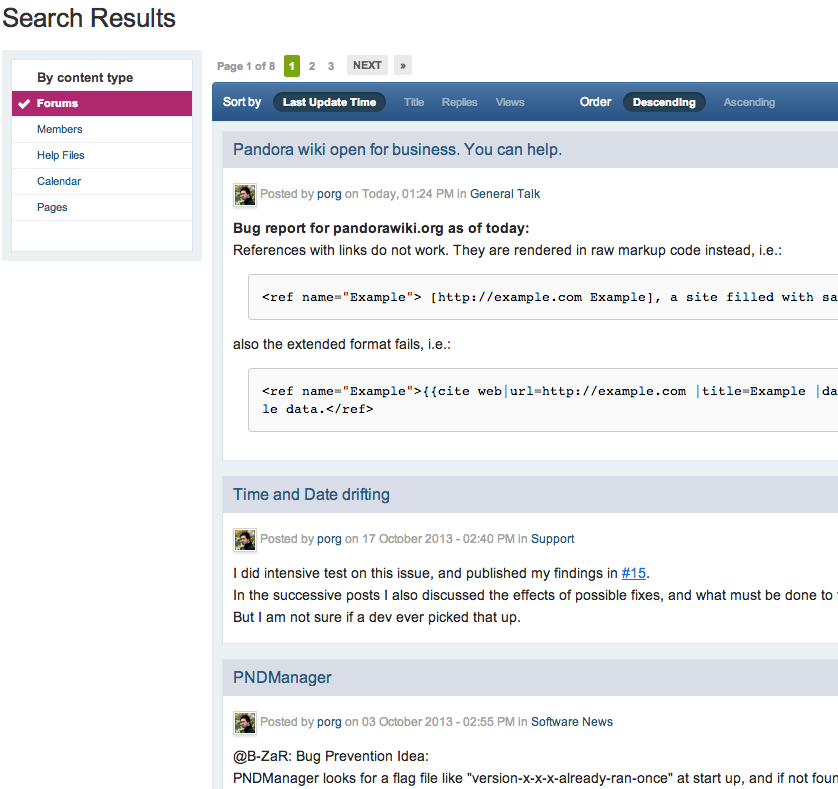
Task: Click porg's avatar in Pandora wiki post
Action: point(245,195)
